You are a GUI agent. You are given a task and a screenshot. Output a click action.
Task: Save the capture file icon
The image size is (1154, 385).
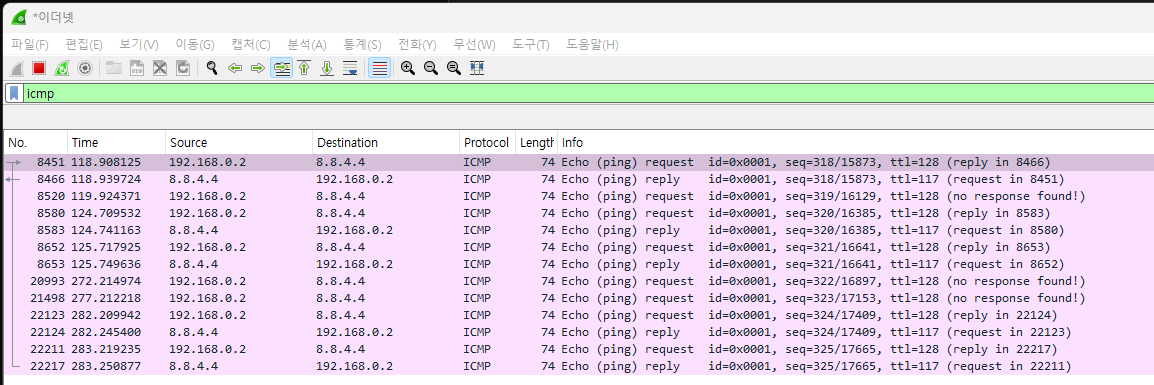[137, 68]
